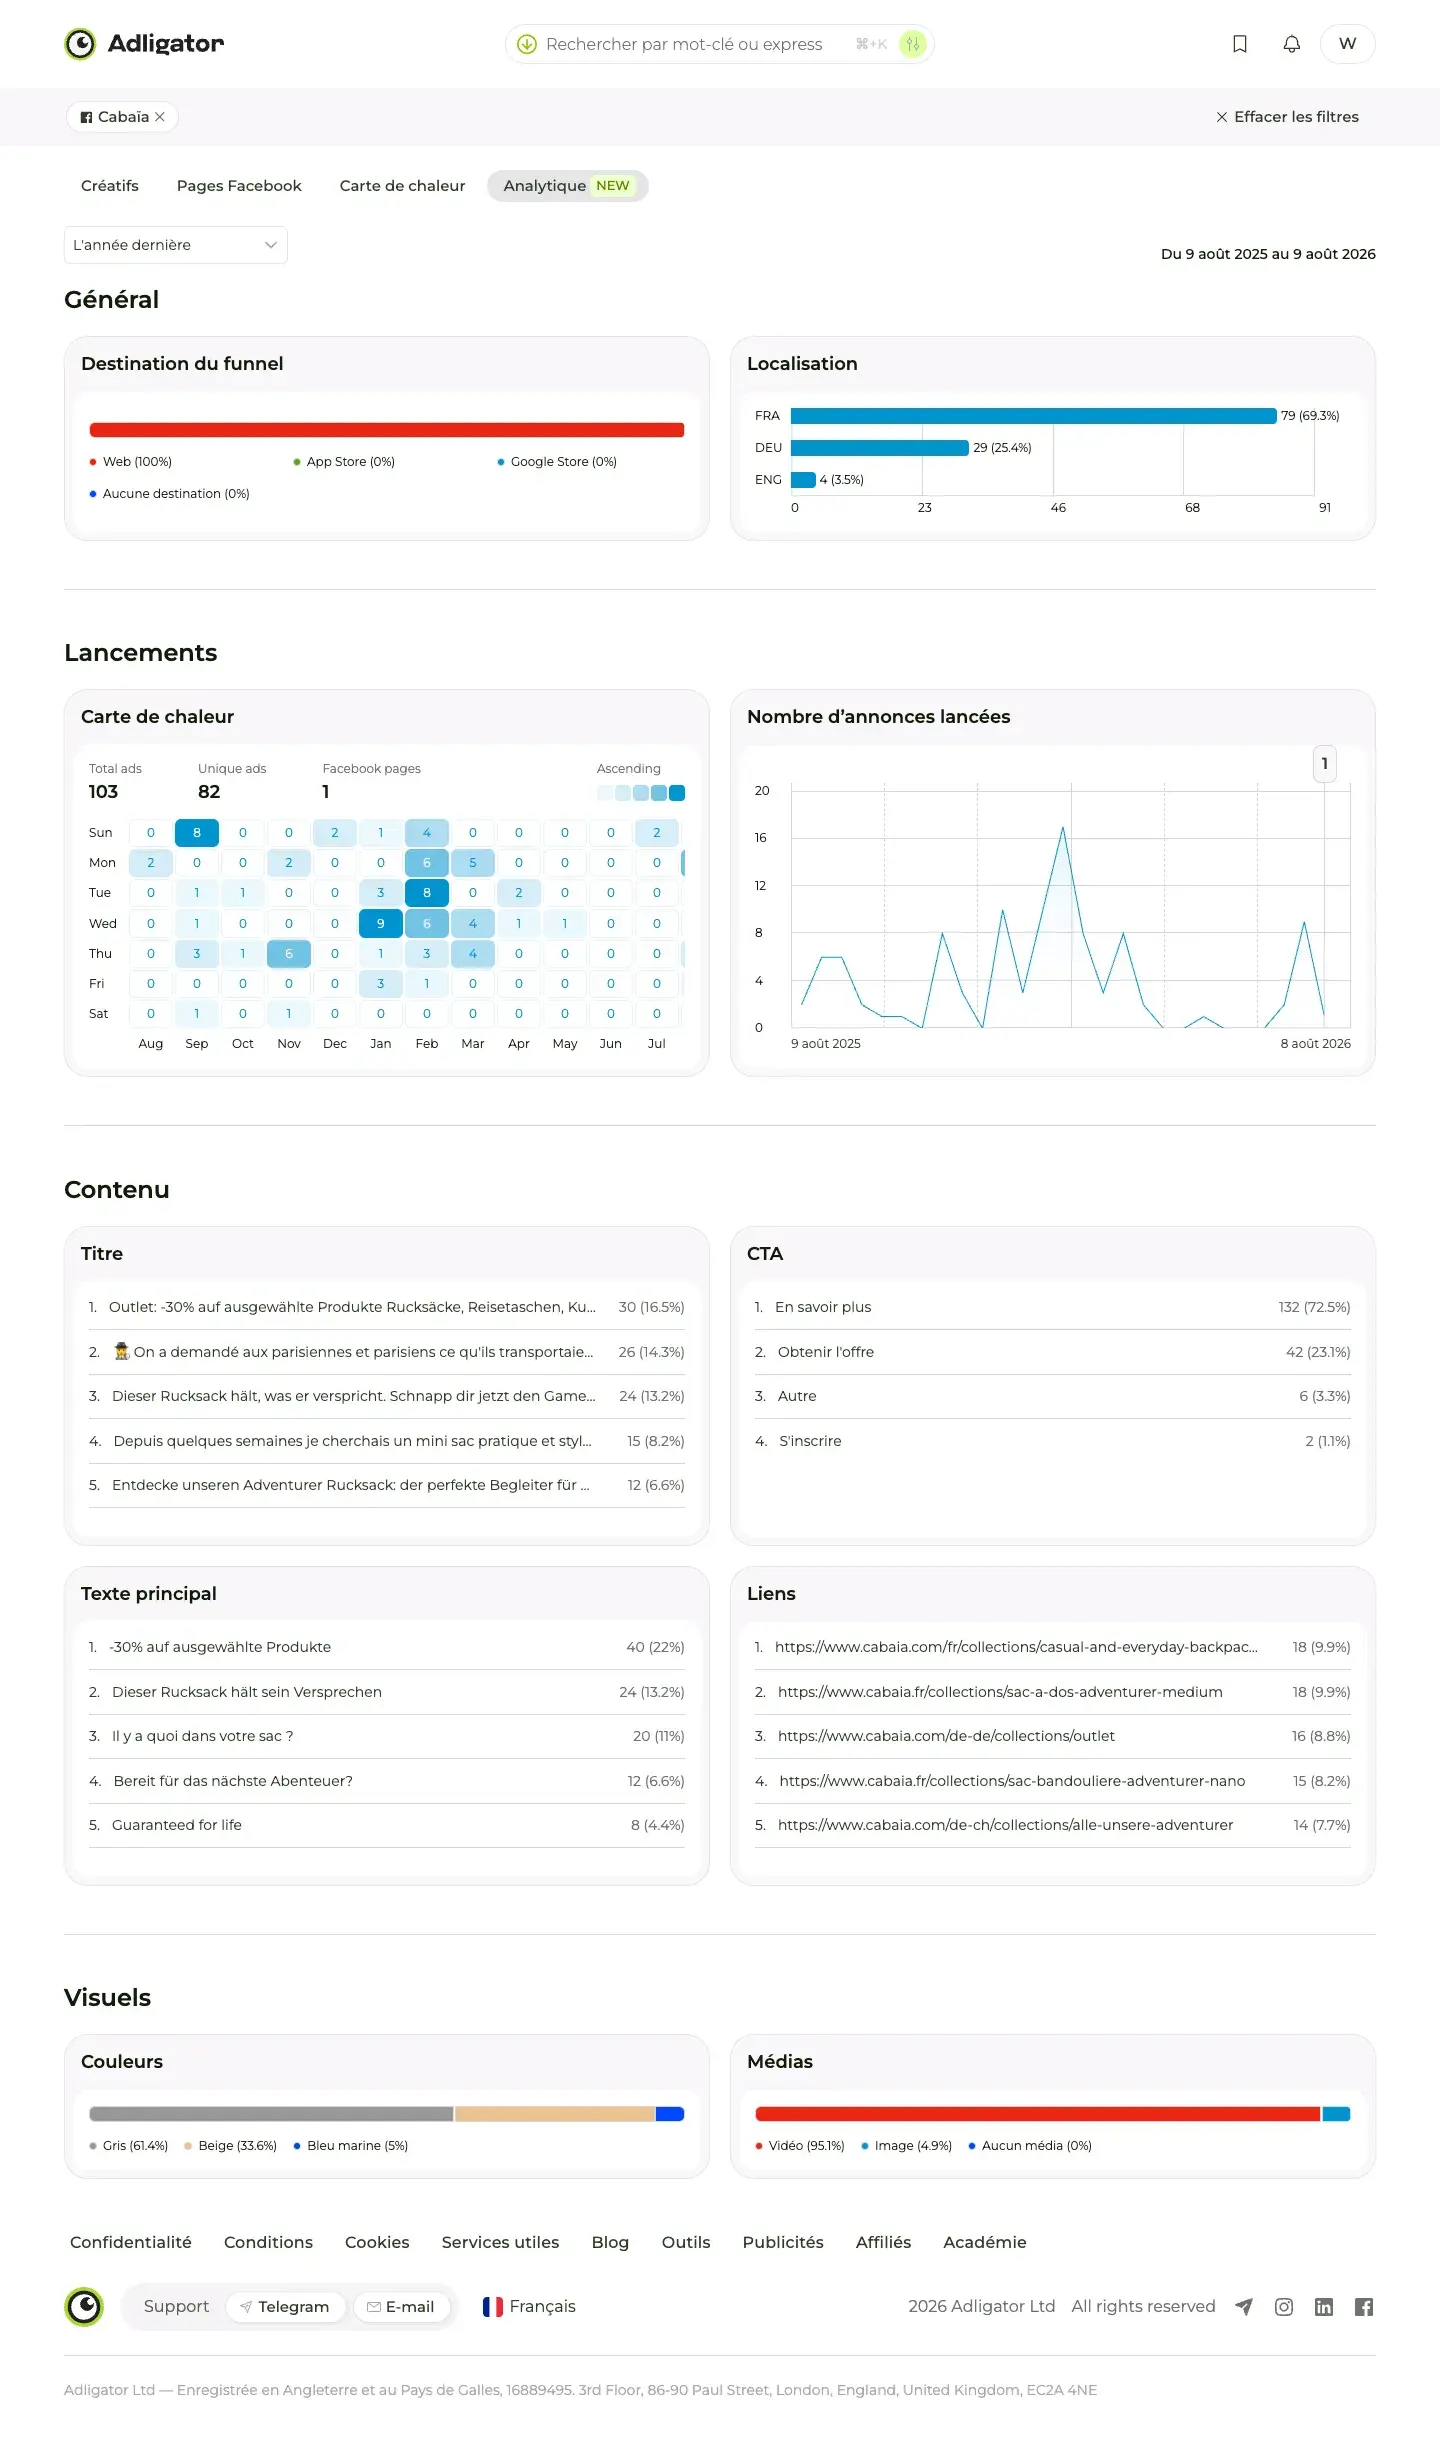1440x2440 pixels.
Task: Click the Tuesday February heatmap cell showing 8
Action: (x=427, y=893)
